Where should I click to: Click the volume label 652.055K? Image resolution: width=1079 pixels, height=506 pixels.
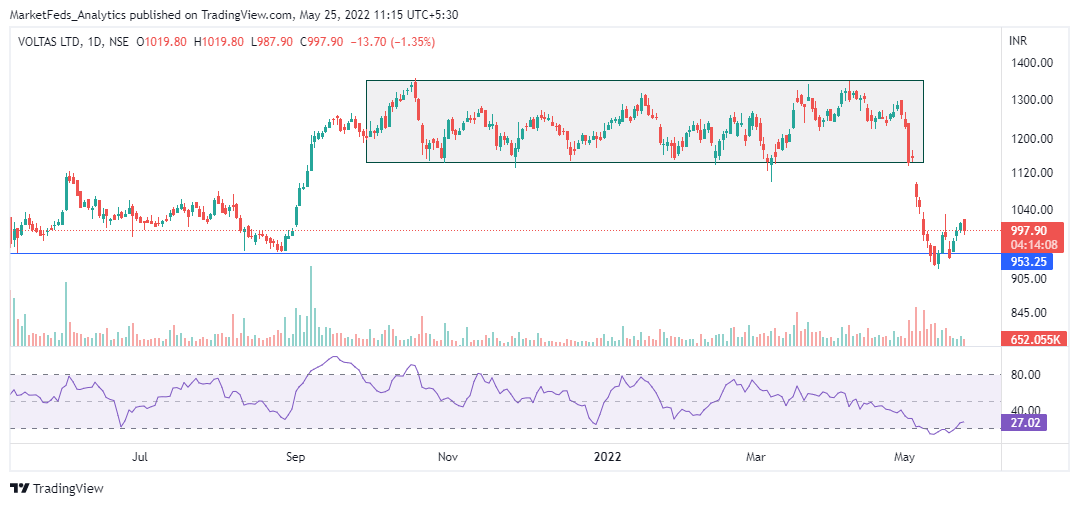1034,339
